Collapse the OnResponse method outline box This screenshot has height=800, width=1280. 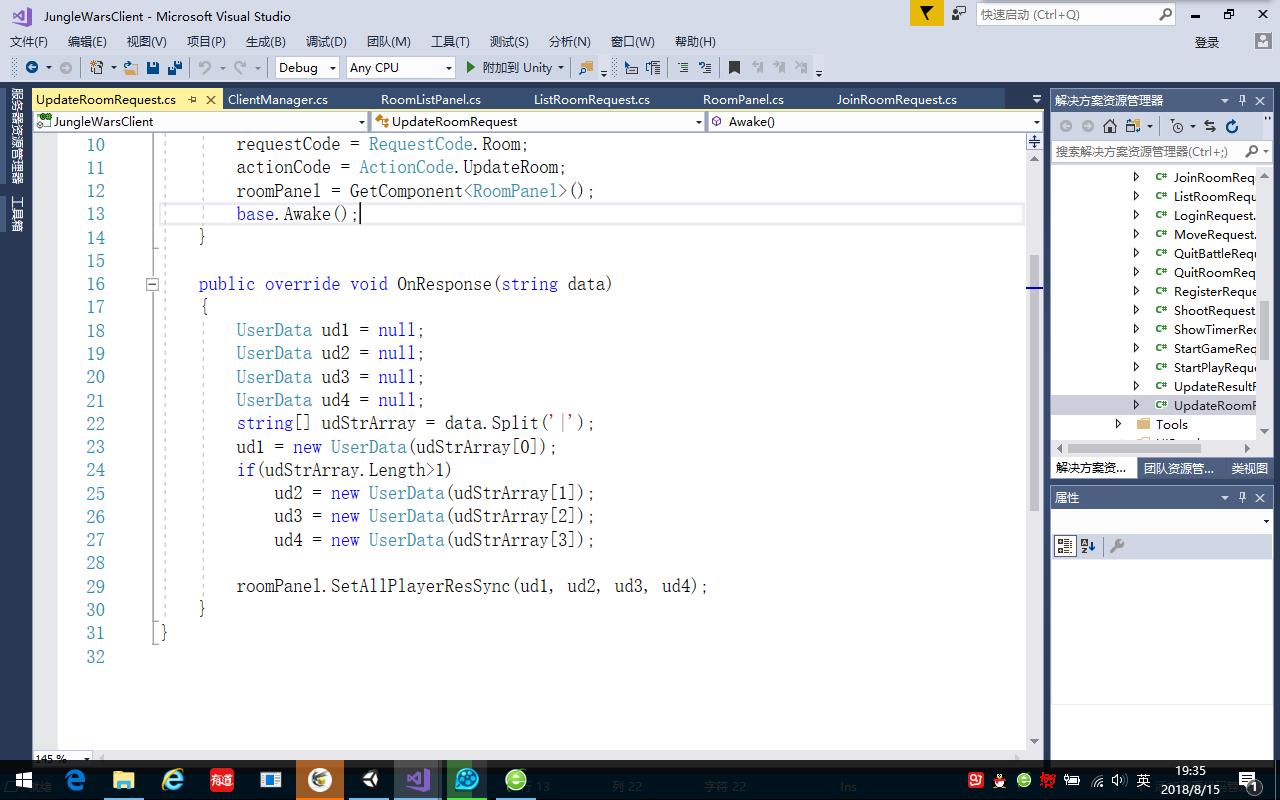click(x=152, y=284)
